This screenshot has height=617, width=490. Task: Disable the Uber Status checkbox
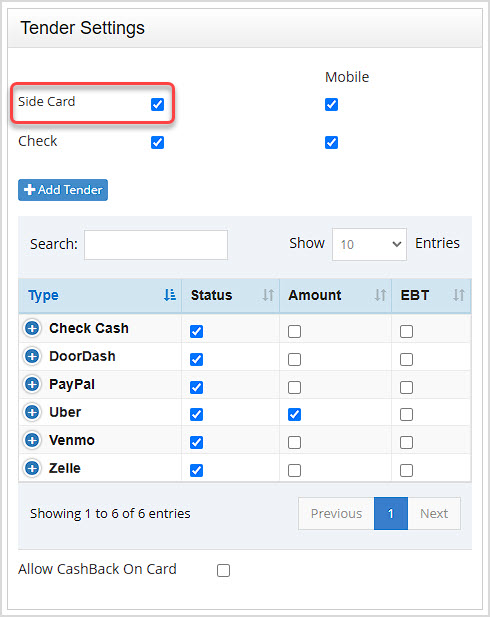pos(196,414)
